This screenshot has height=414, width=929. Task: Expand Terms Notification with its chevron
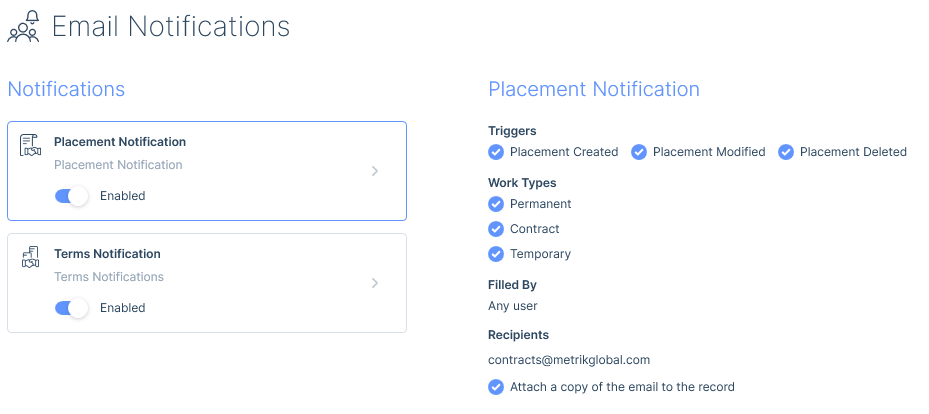pos(374,283)
